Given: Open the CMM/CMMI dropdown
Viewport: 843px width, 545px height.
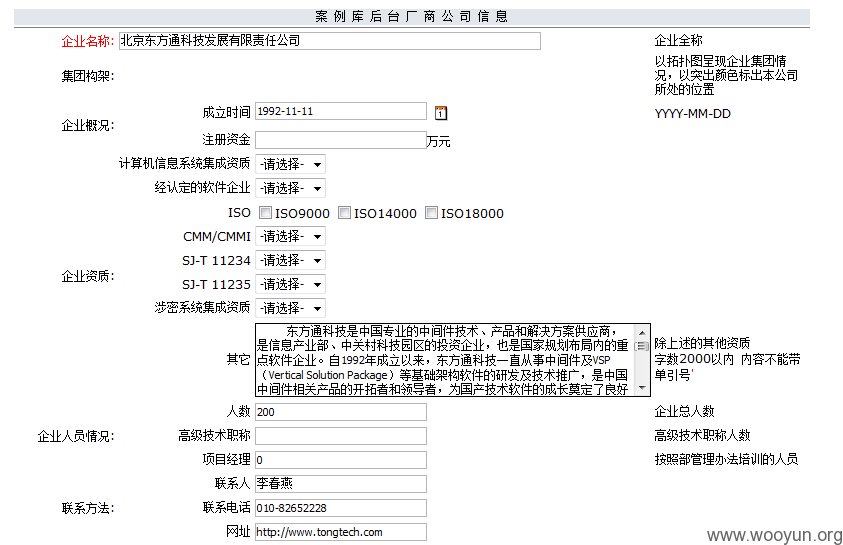Looking at the screenshot, I should coord(290,236).
